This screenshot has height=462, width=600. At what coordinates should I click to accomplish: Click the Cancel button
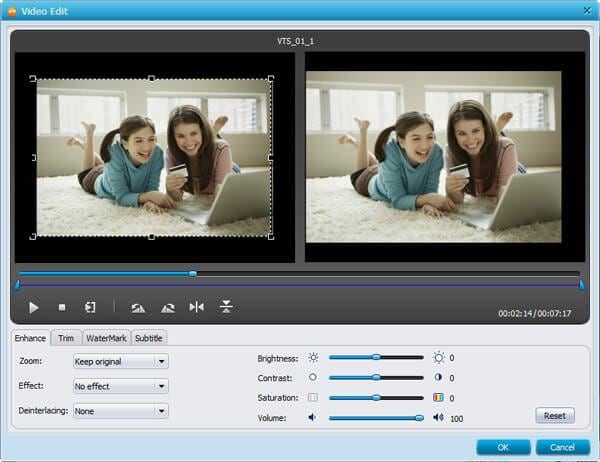click(562, 447)
